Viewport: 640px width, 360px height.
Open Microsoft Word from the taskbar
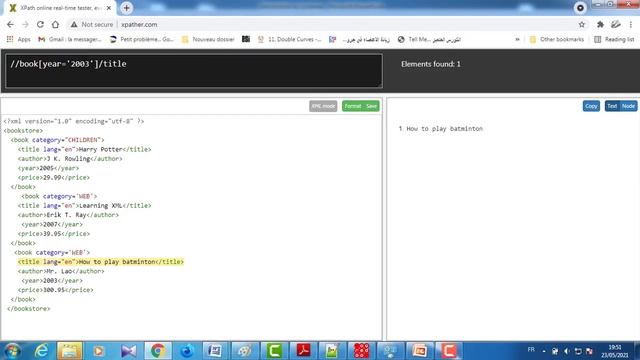[x=215, y=351]
